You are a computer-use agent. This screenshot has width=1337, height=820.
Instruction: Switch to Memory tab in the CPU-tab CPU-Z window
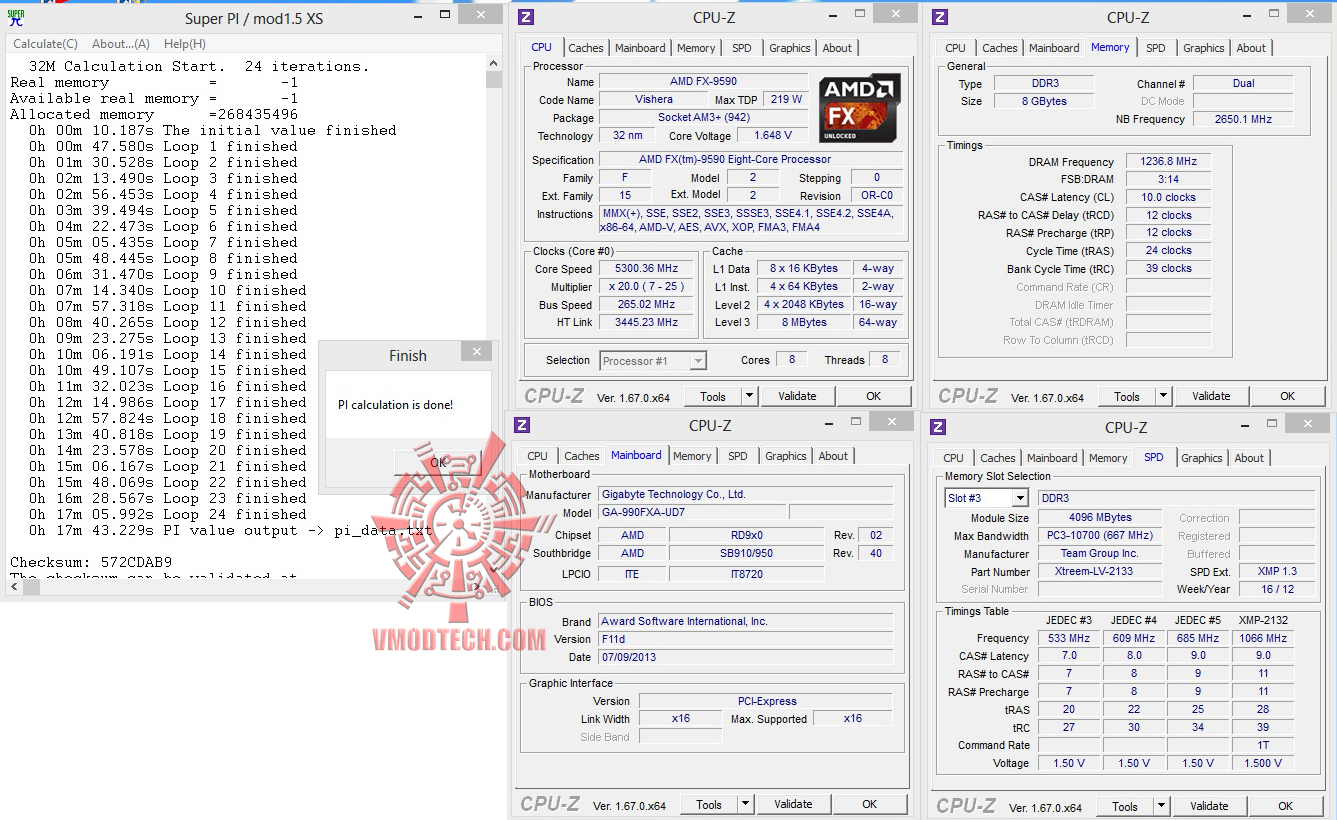(x=696, y=48)
